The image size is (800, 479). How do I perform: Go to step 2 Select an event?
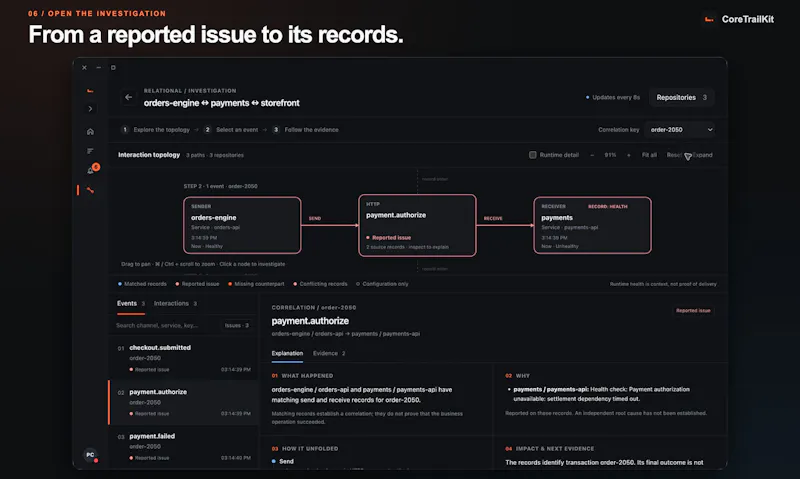232,130
